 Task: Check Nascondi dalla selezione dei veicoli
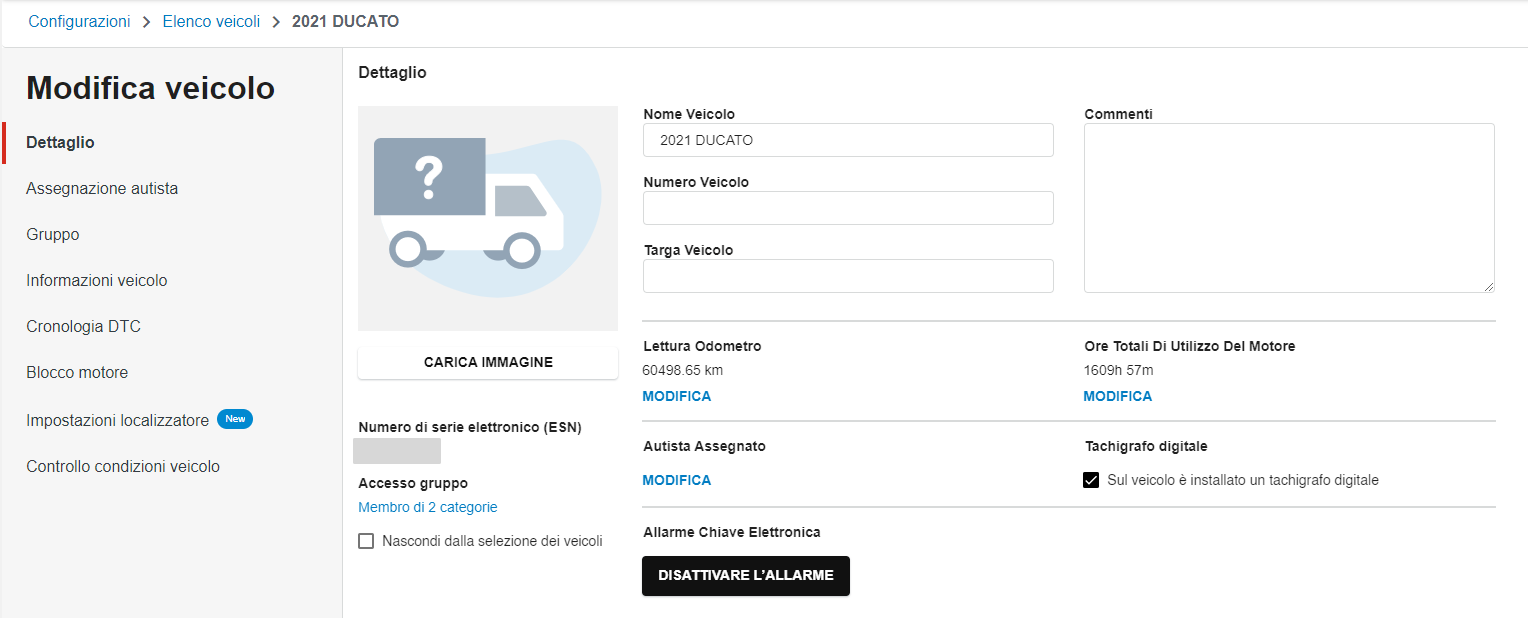pos(366,541)
